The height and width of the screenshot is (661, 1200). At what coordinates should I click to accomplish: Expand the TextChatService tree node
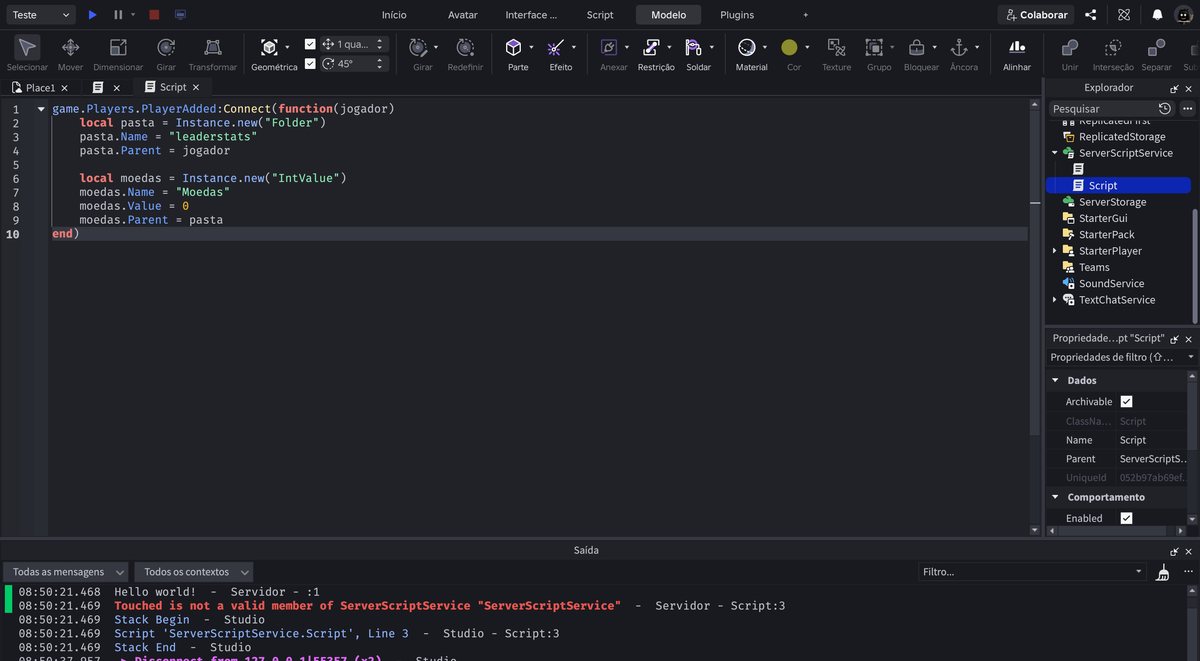(x=1054, y=300)
